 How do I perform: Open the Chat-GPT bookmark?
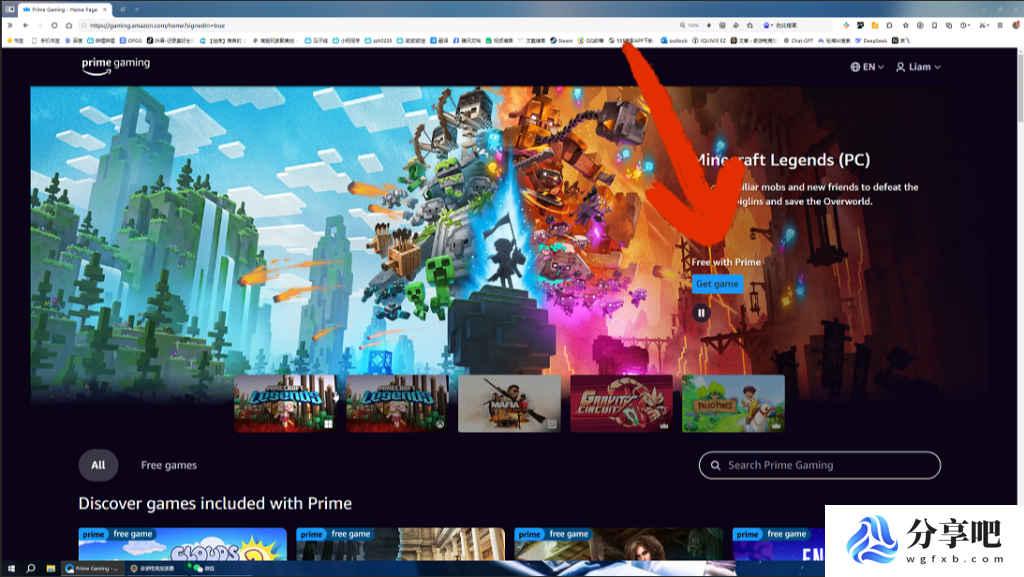(x=798, y=40)
